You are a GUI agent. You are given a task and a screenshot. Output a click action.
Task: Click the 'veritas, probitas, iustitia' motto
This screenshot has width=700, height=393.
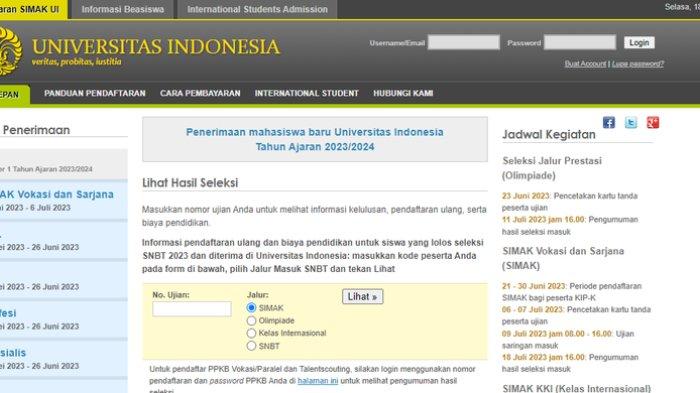pos(76,62)
